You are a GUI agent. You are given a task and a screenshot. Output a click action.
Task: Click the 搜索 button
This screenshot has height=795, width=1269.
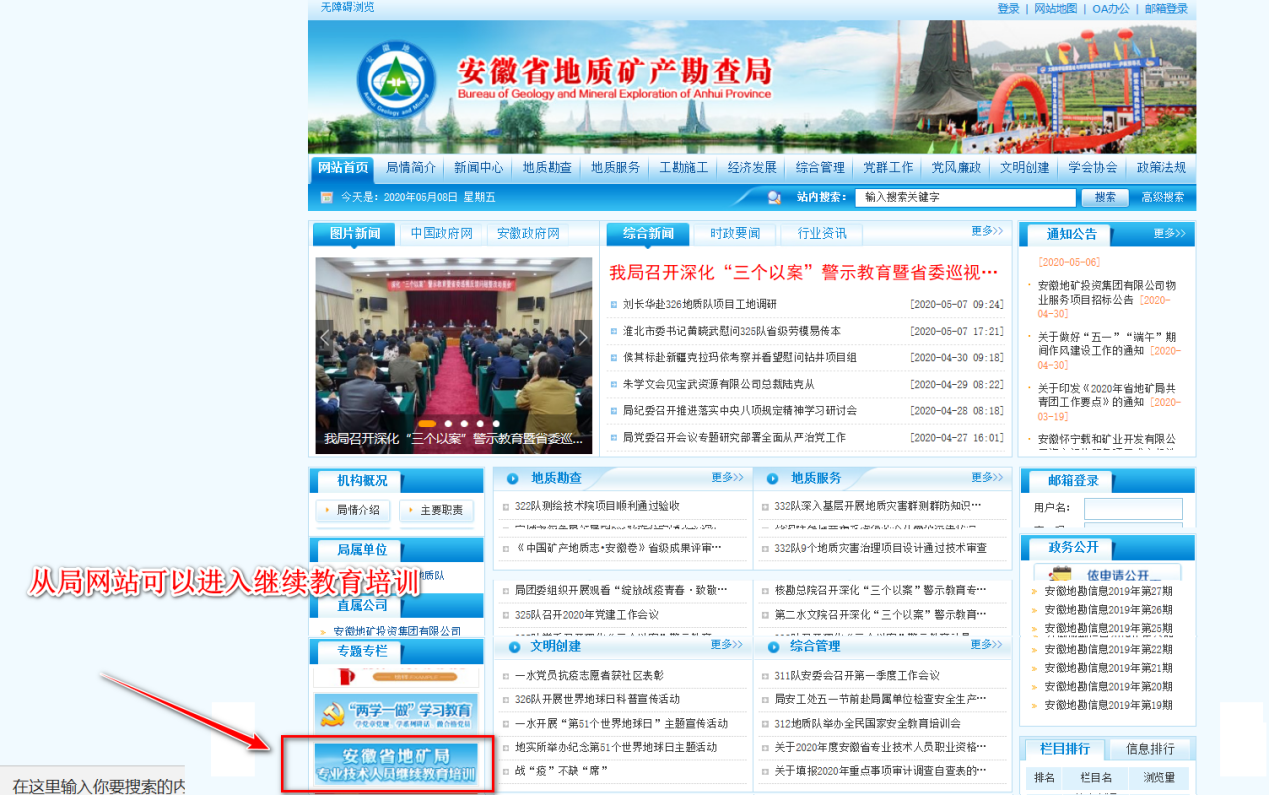click(1105, 198)
